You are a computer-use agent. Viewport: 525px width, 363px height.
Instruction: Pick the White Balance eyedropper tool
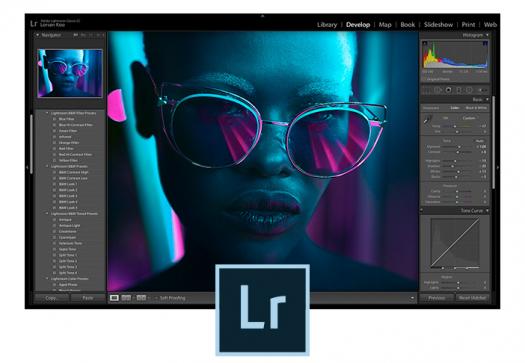pyautogui.click(x=428, y=119)
